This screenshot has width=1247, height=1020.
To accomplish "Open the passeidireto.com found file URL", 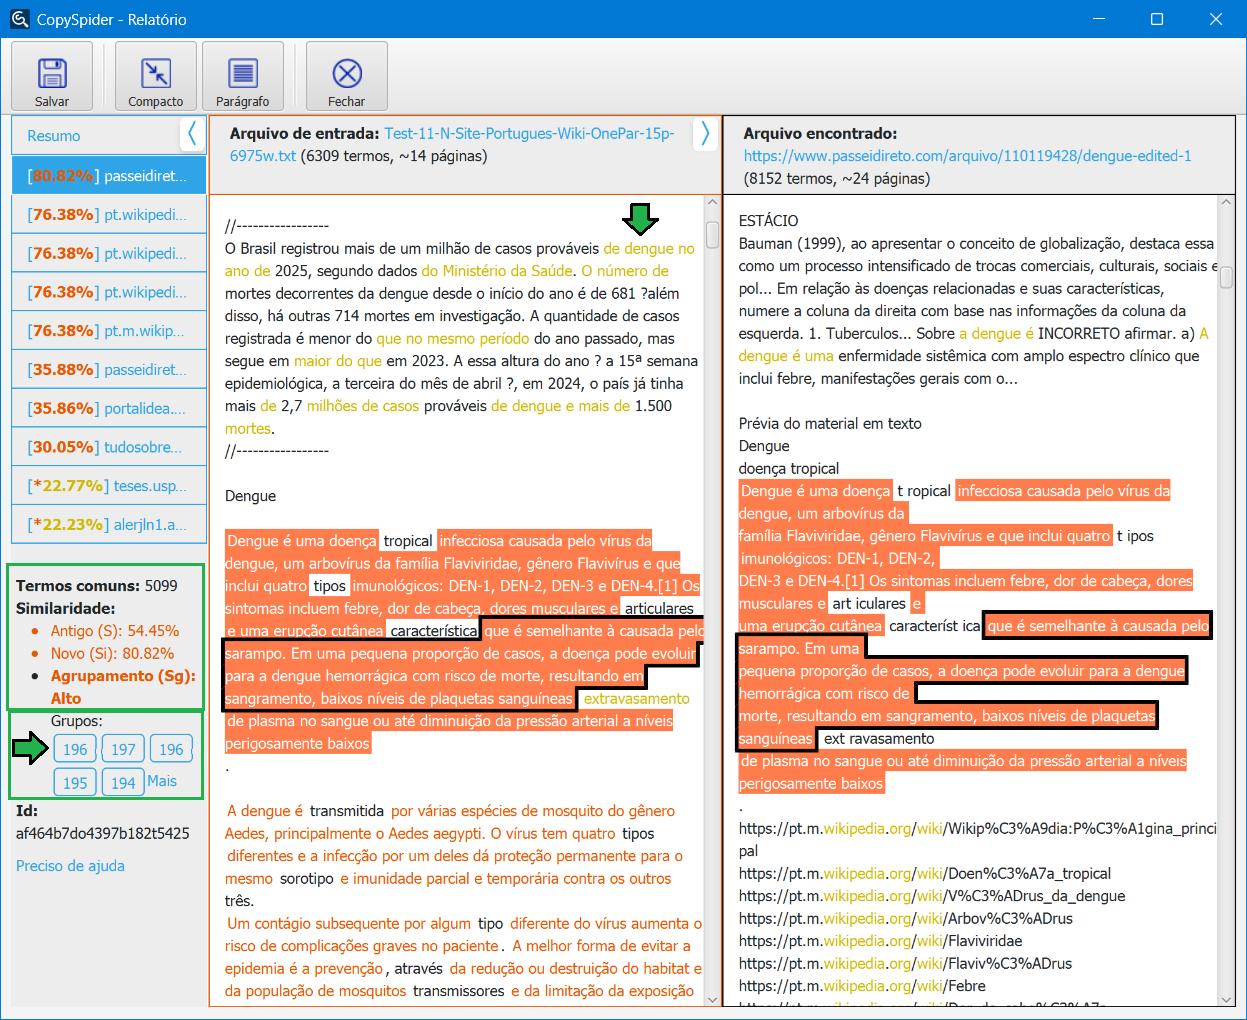I will (967, 156).
